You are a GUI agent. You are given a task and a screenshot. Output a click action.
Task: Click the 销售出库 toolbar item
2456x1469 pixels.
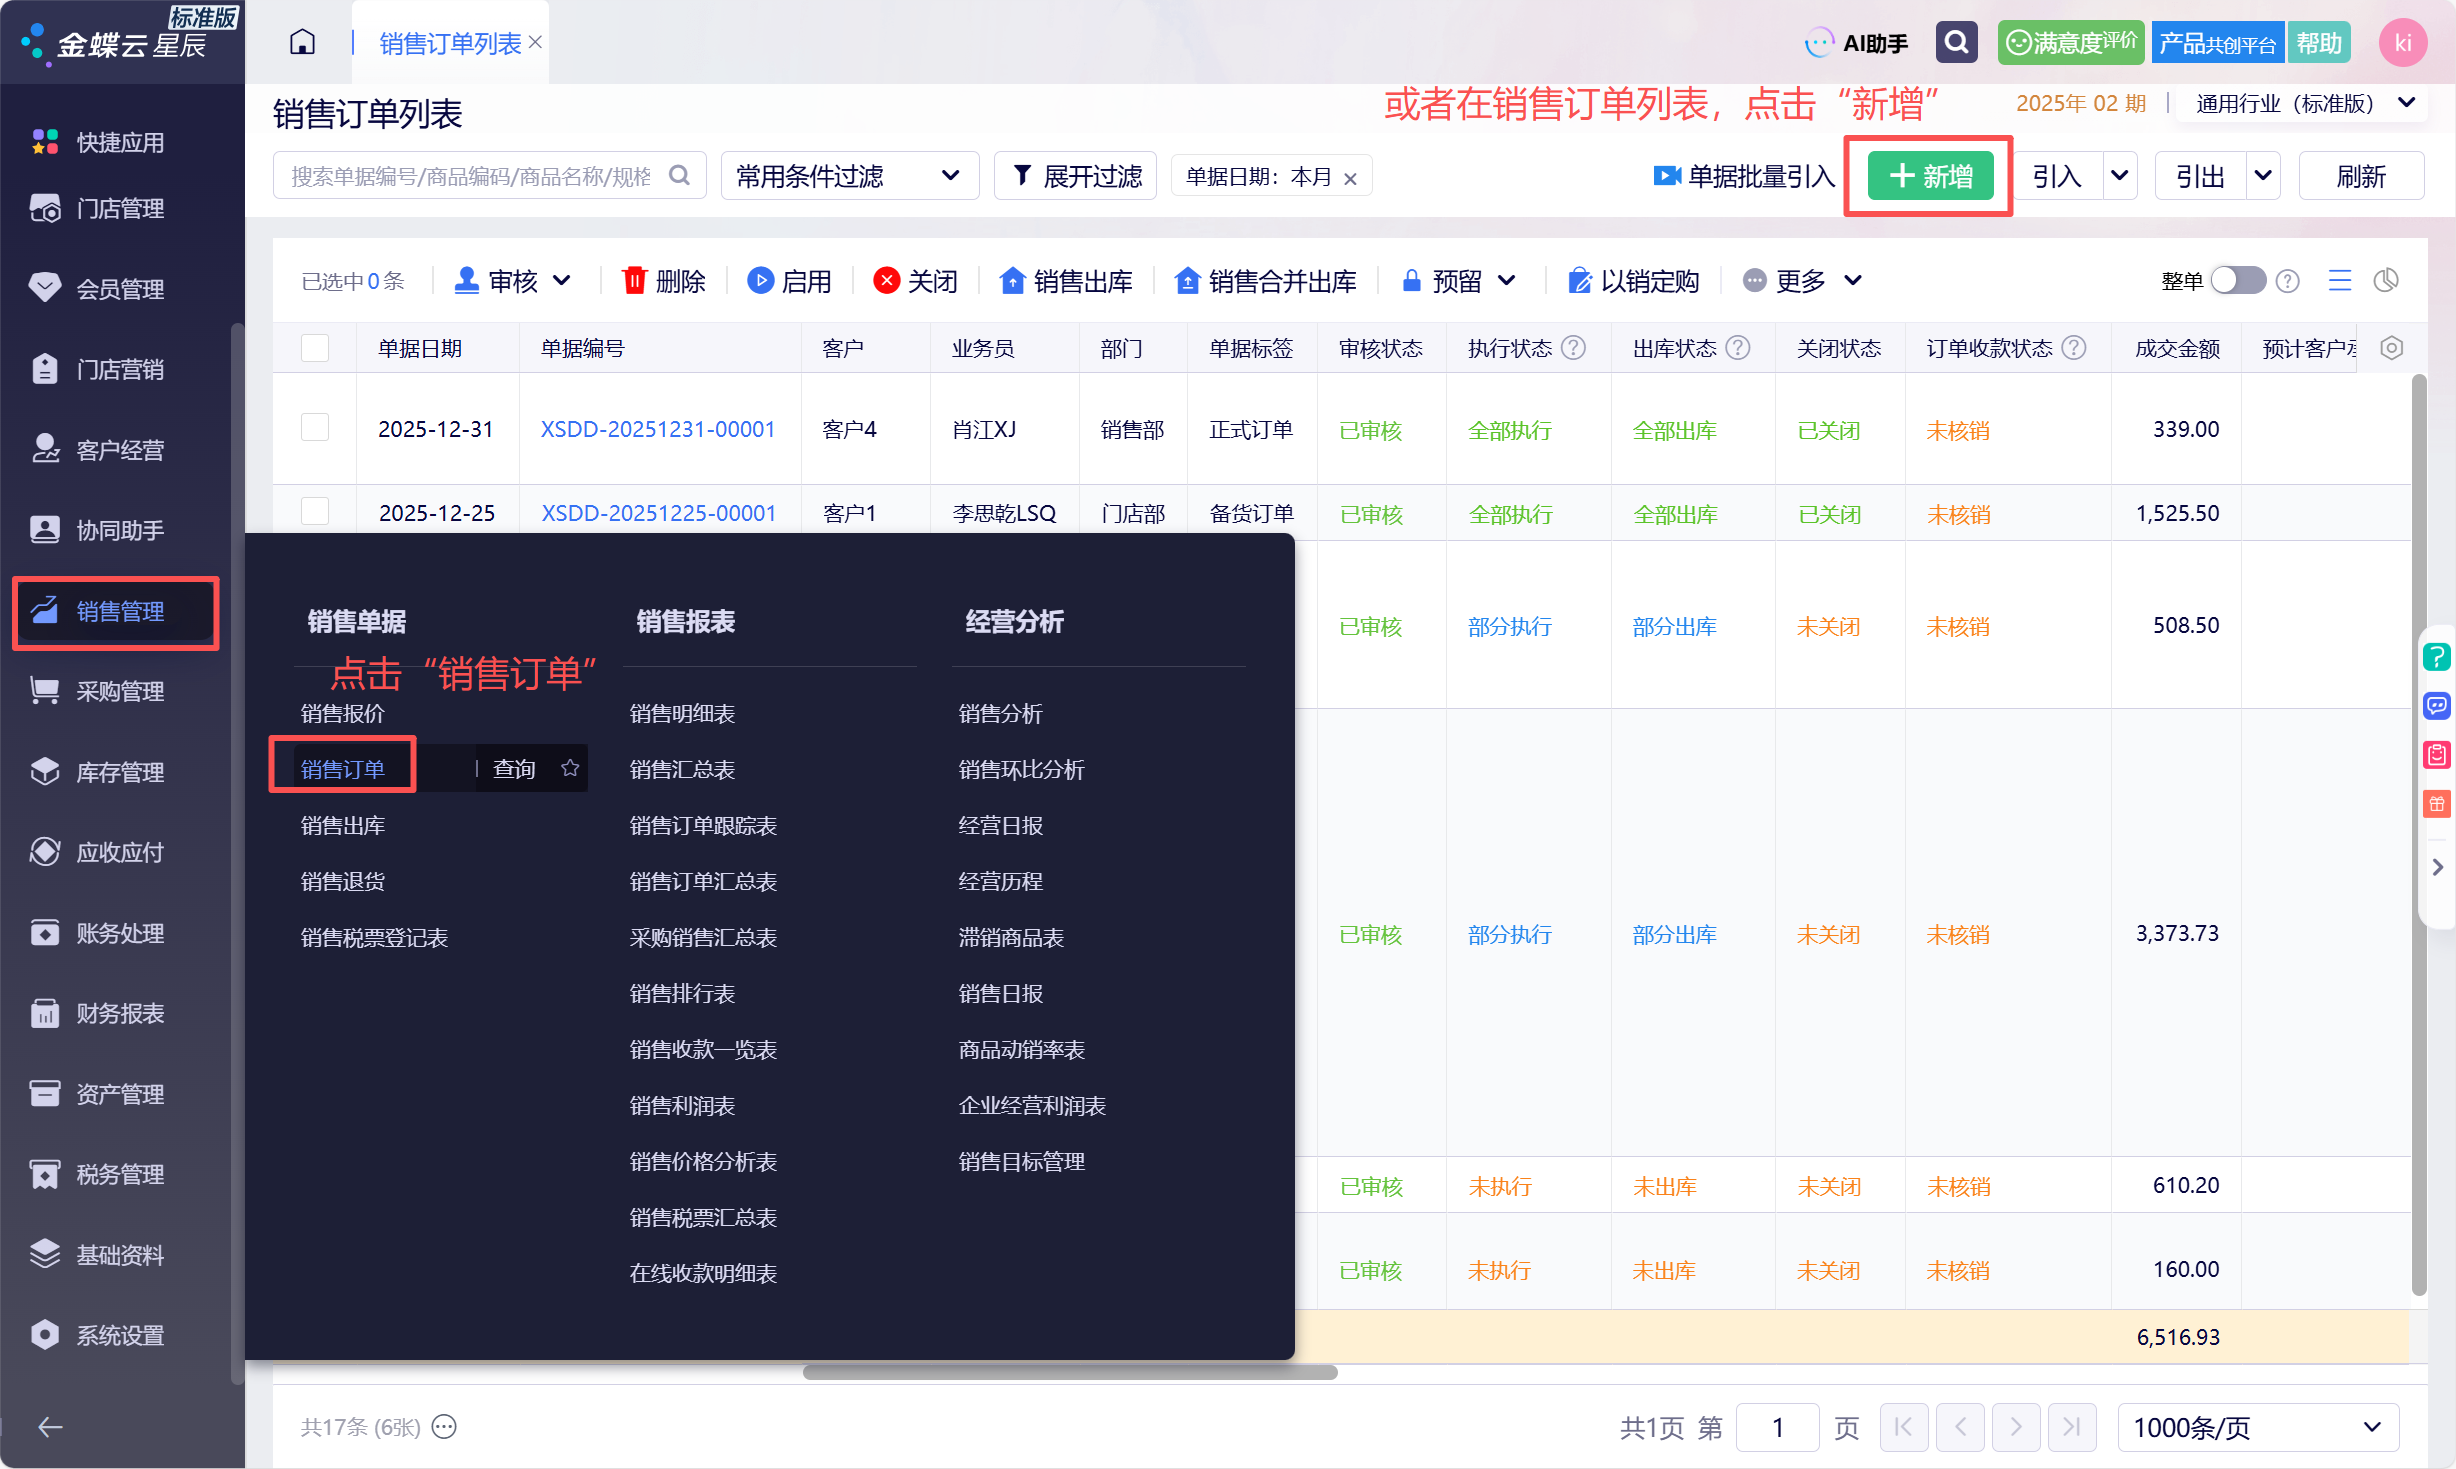1066,281
